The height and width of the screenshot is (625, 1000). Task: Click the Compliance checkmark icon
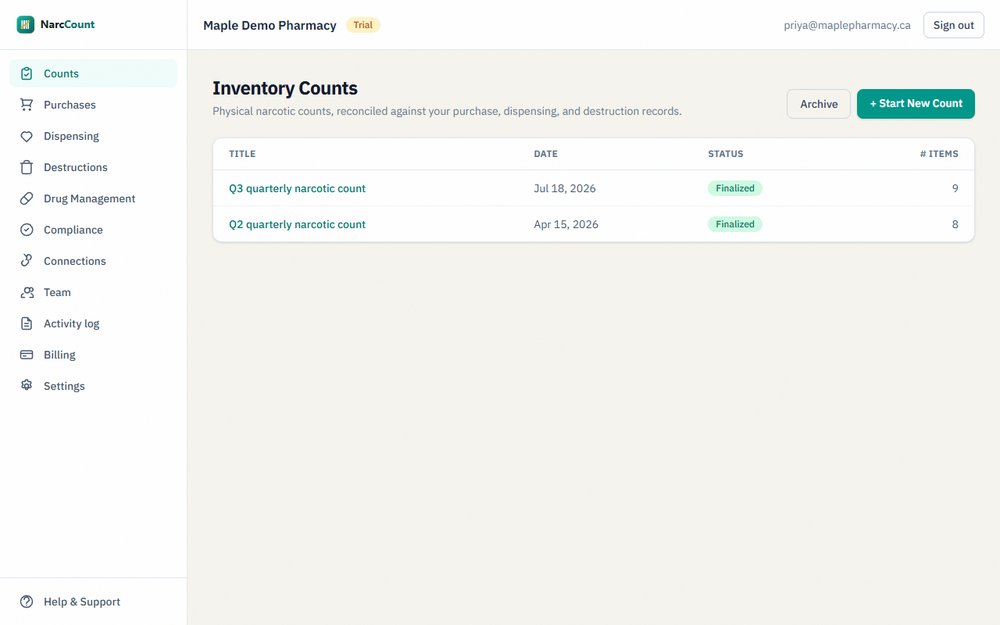26,230
